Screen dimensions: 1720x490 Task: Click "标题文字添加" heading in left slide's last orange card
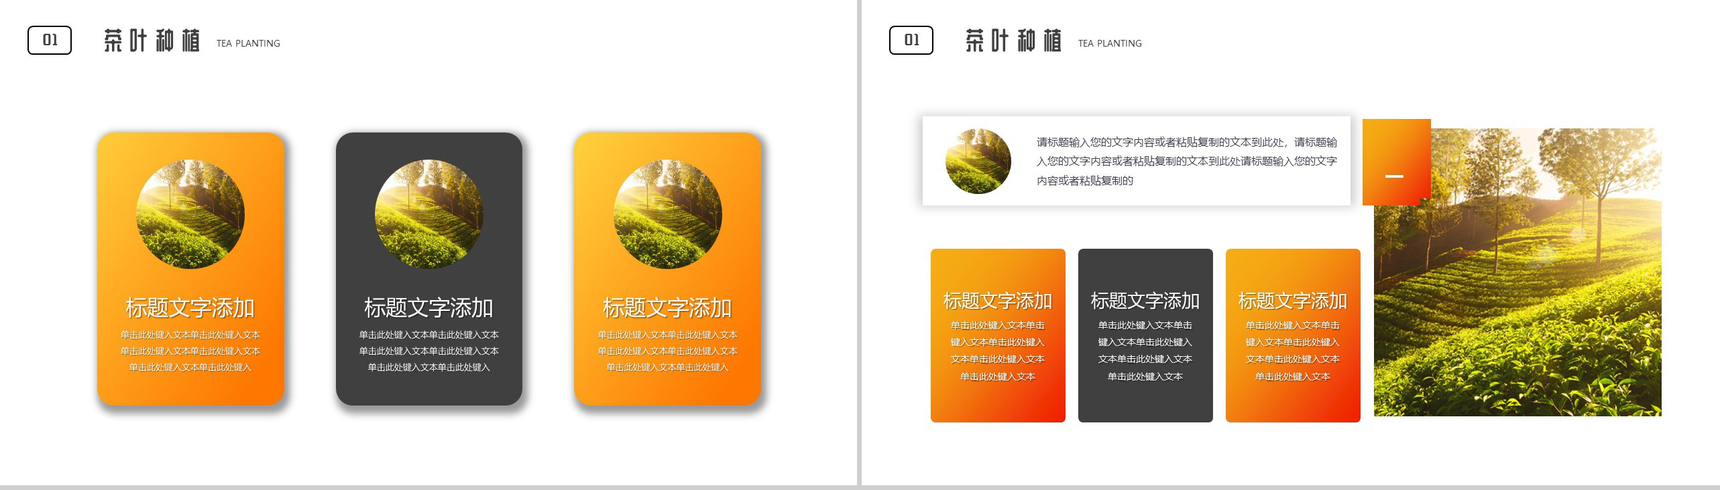[x=668, y=308]
